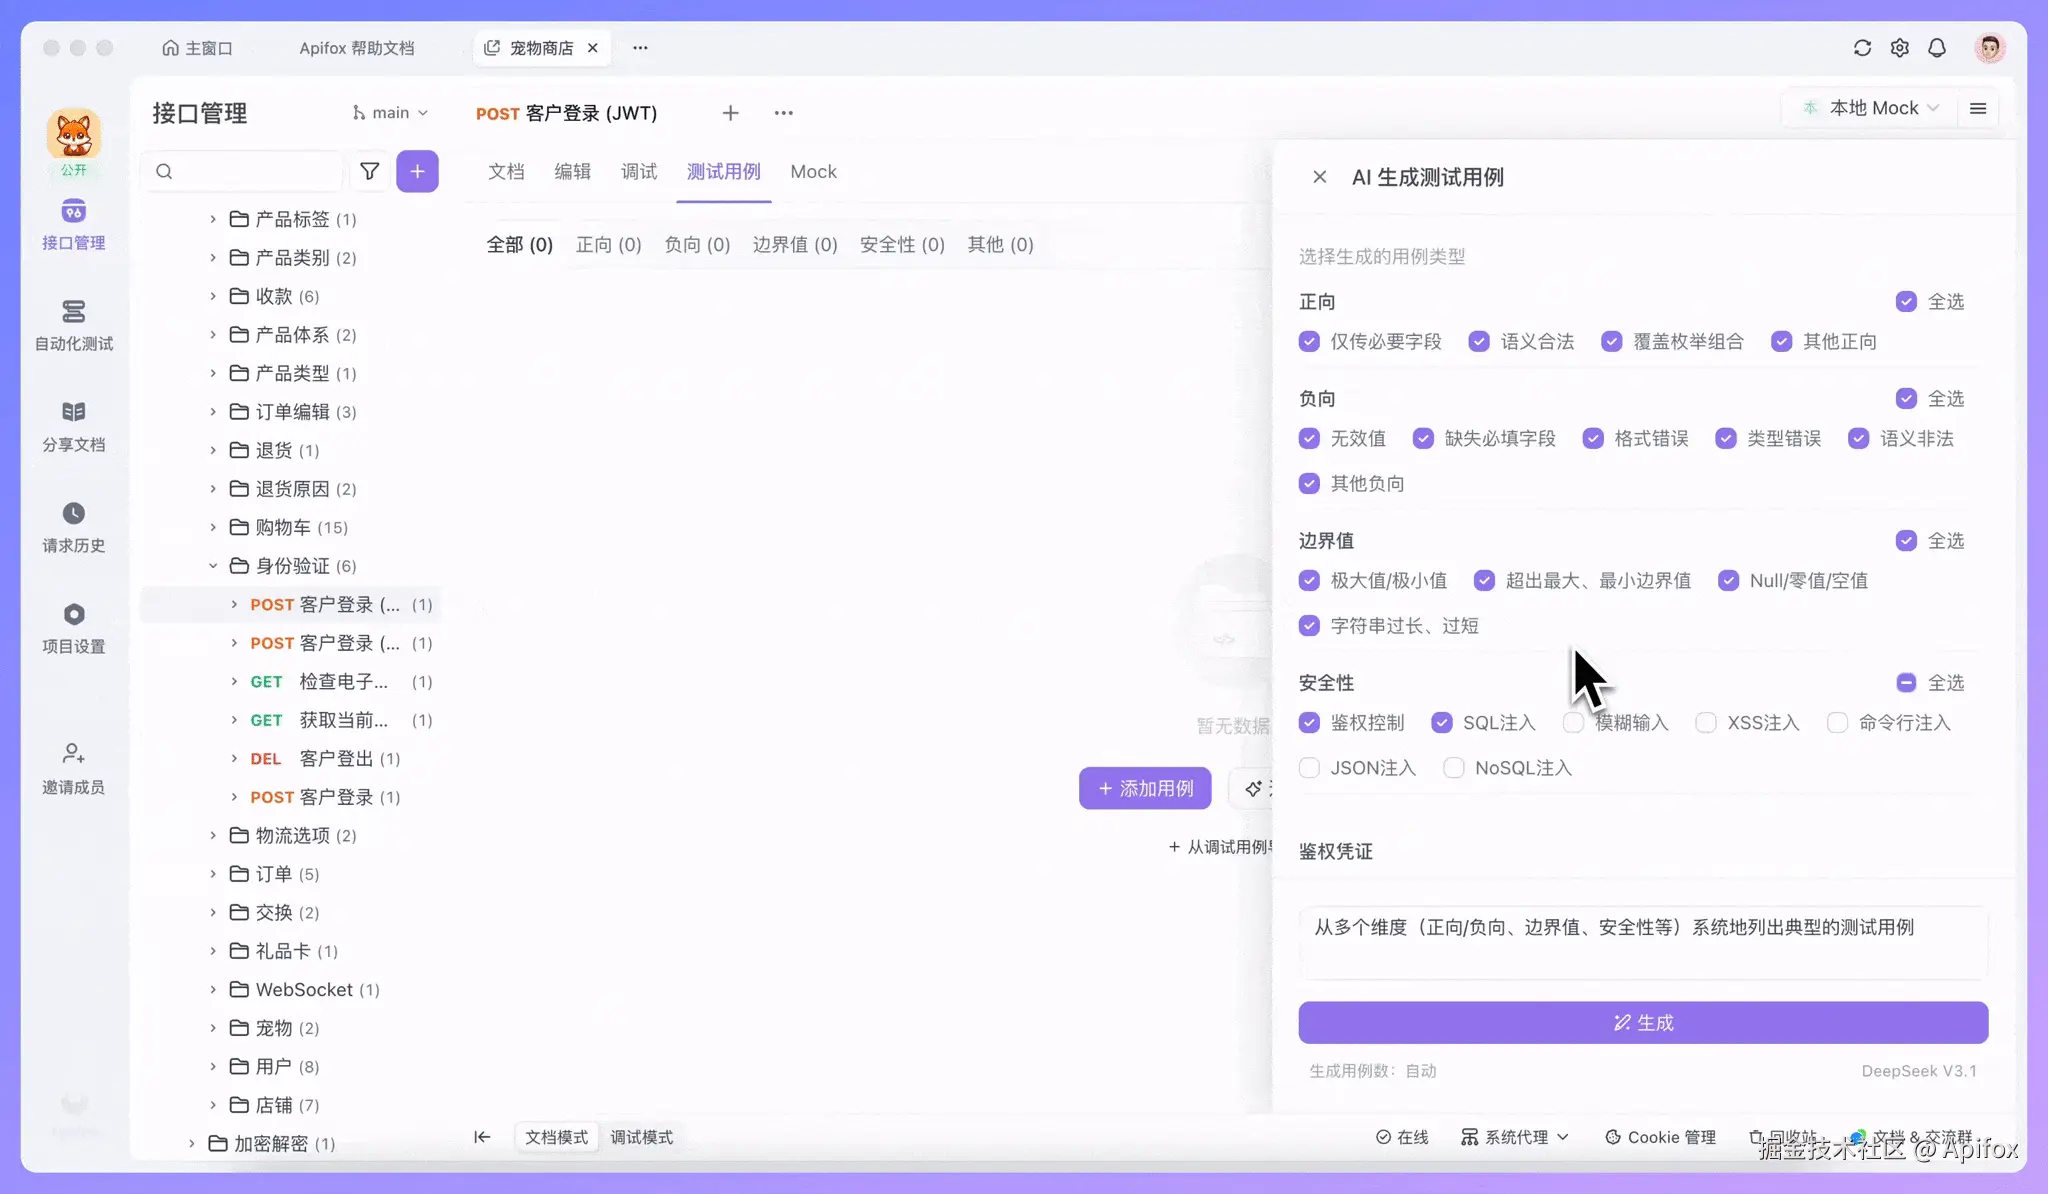This screenshot has height=1194, width=2048.
Task: Toggle 全选 for 正向 category
Action: pyautogui.click(x=1906, y=302)
